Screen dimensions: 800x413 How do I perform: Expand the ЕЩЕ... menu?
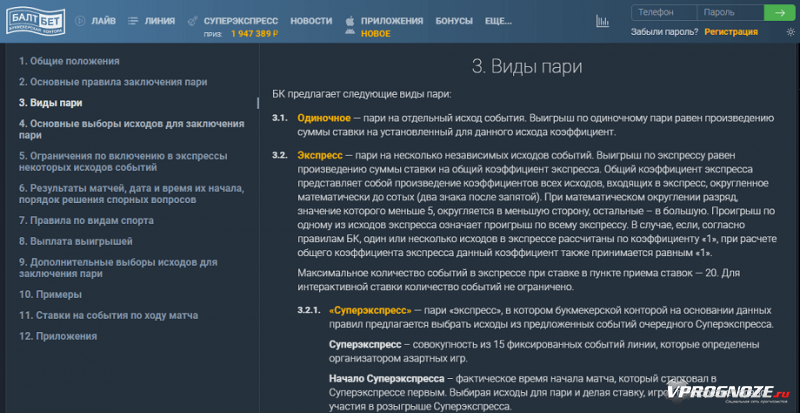click(498, 21)
